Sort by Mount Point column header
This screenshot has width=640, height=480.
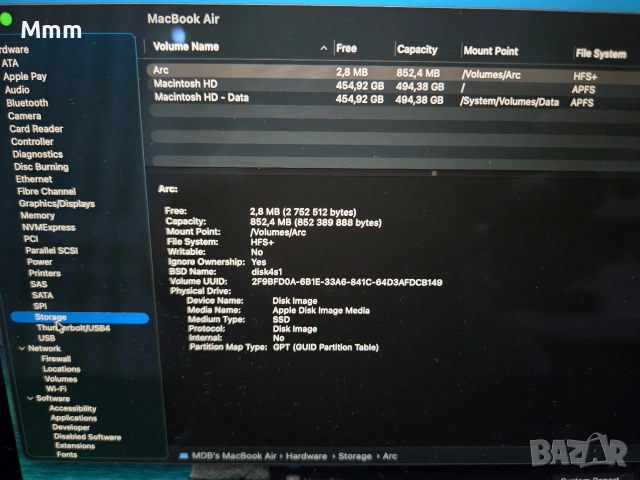(491, 51)
